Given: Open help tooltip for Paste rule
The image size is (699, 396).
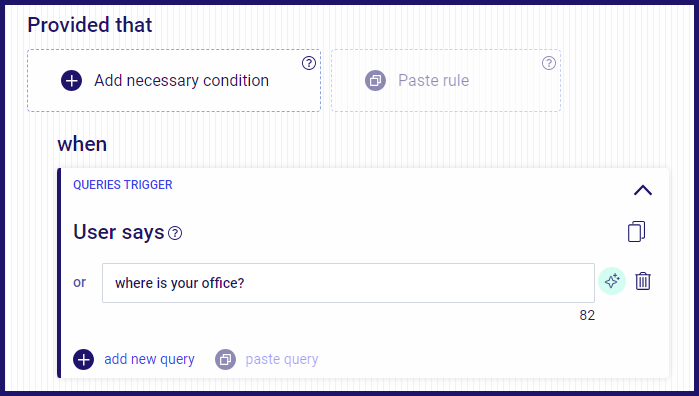Looking at the screenshot, I should 549,63.
